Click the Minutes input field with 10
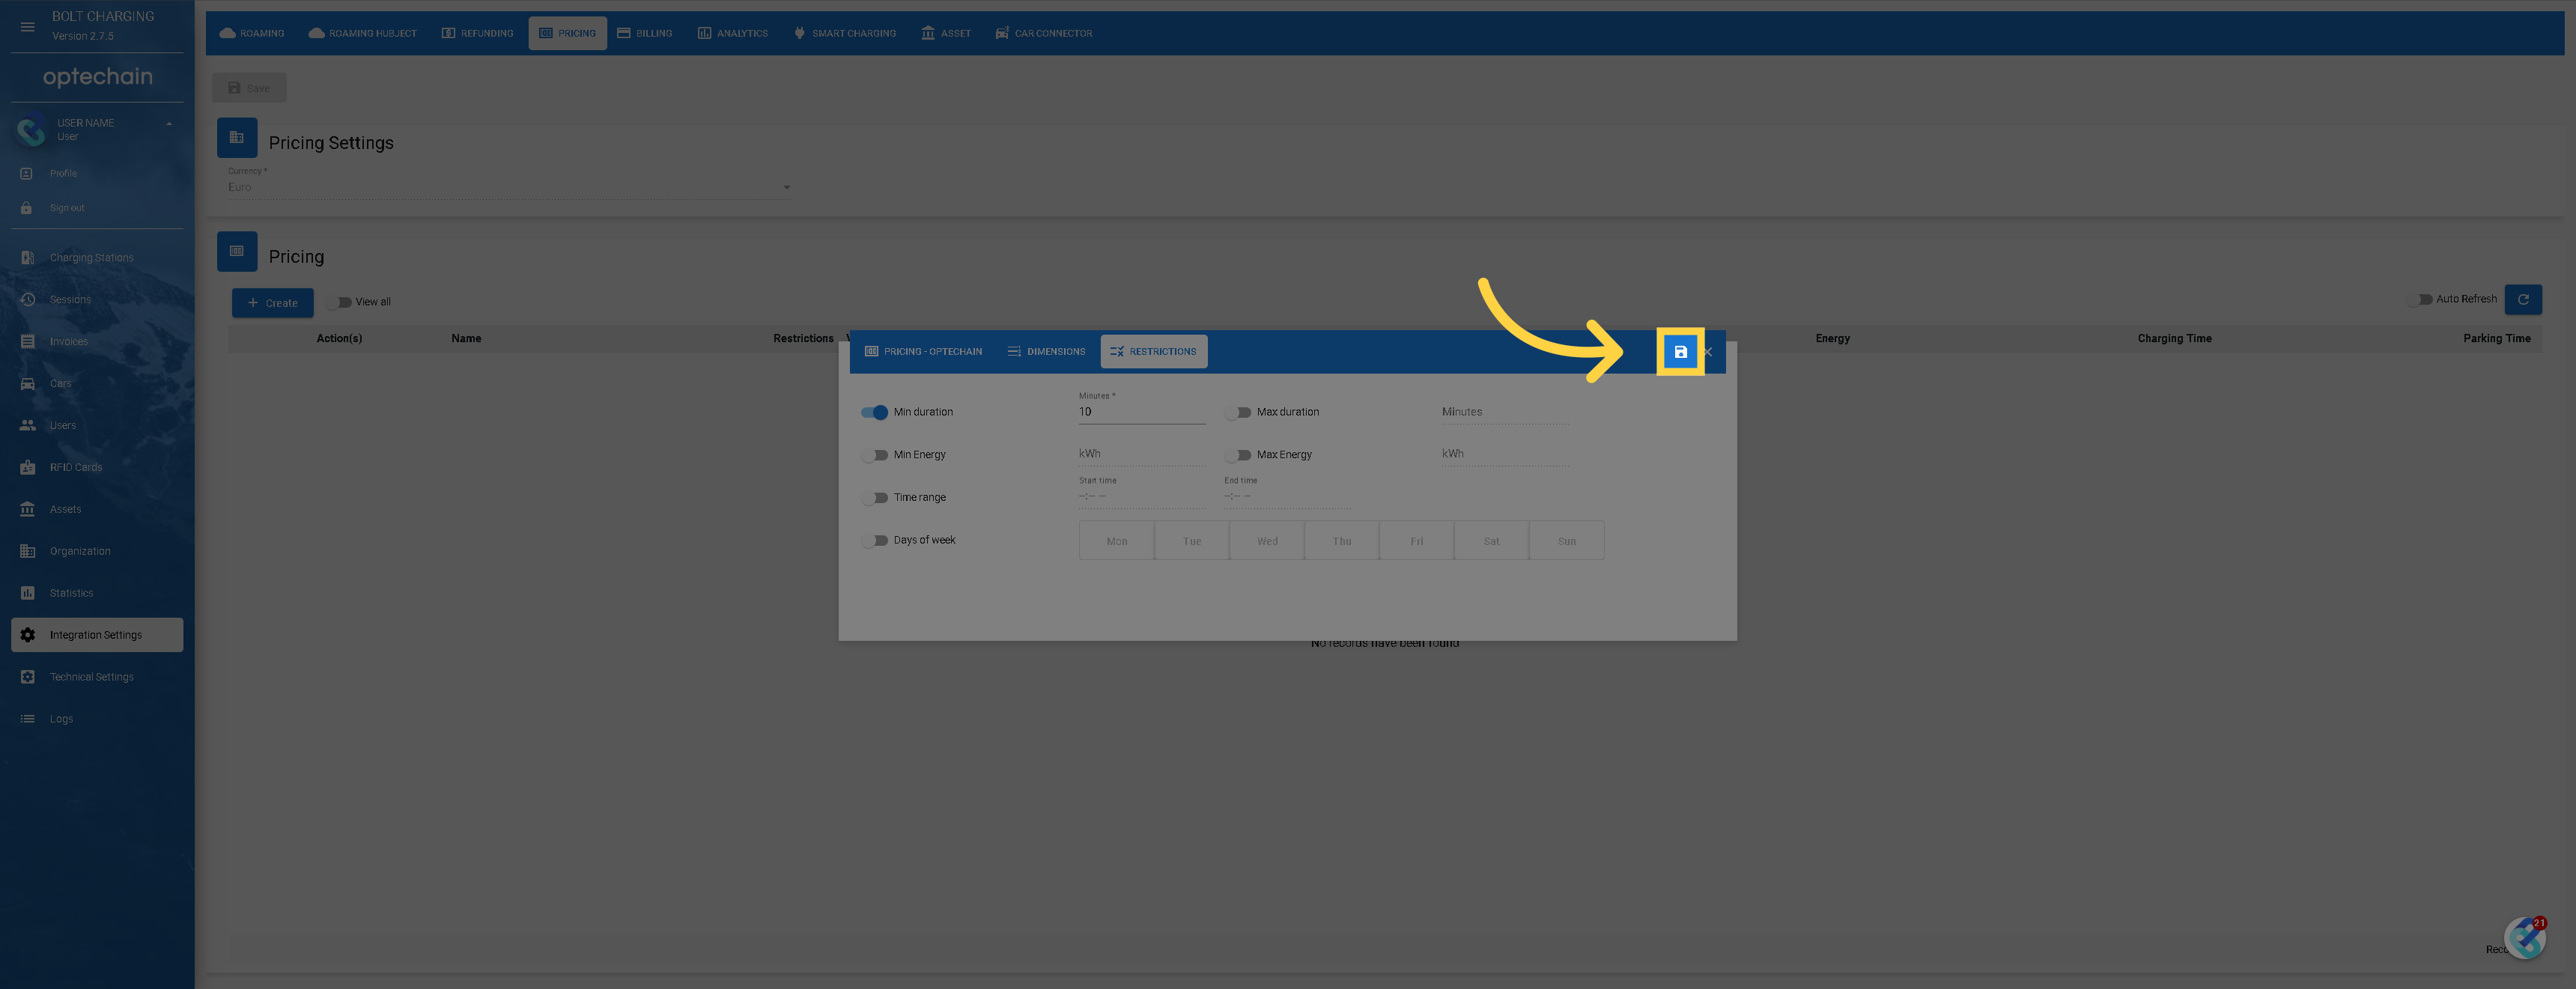This screenshot has height=989, width=2576. tap(1141, 412)
